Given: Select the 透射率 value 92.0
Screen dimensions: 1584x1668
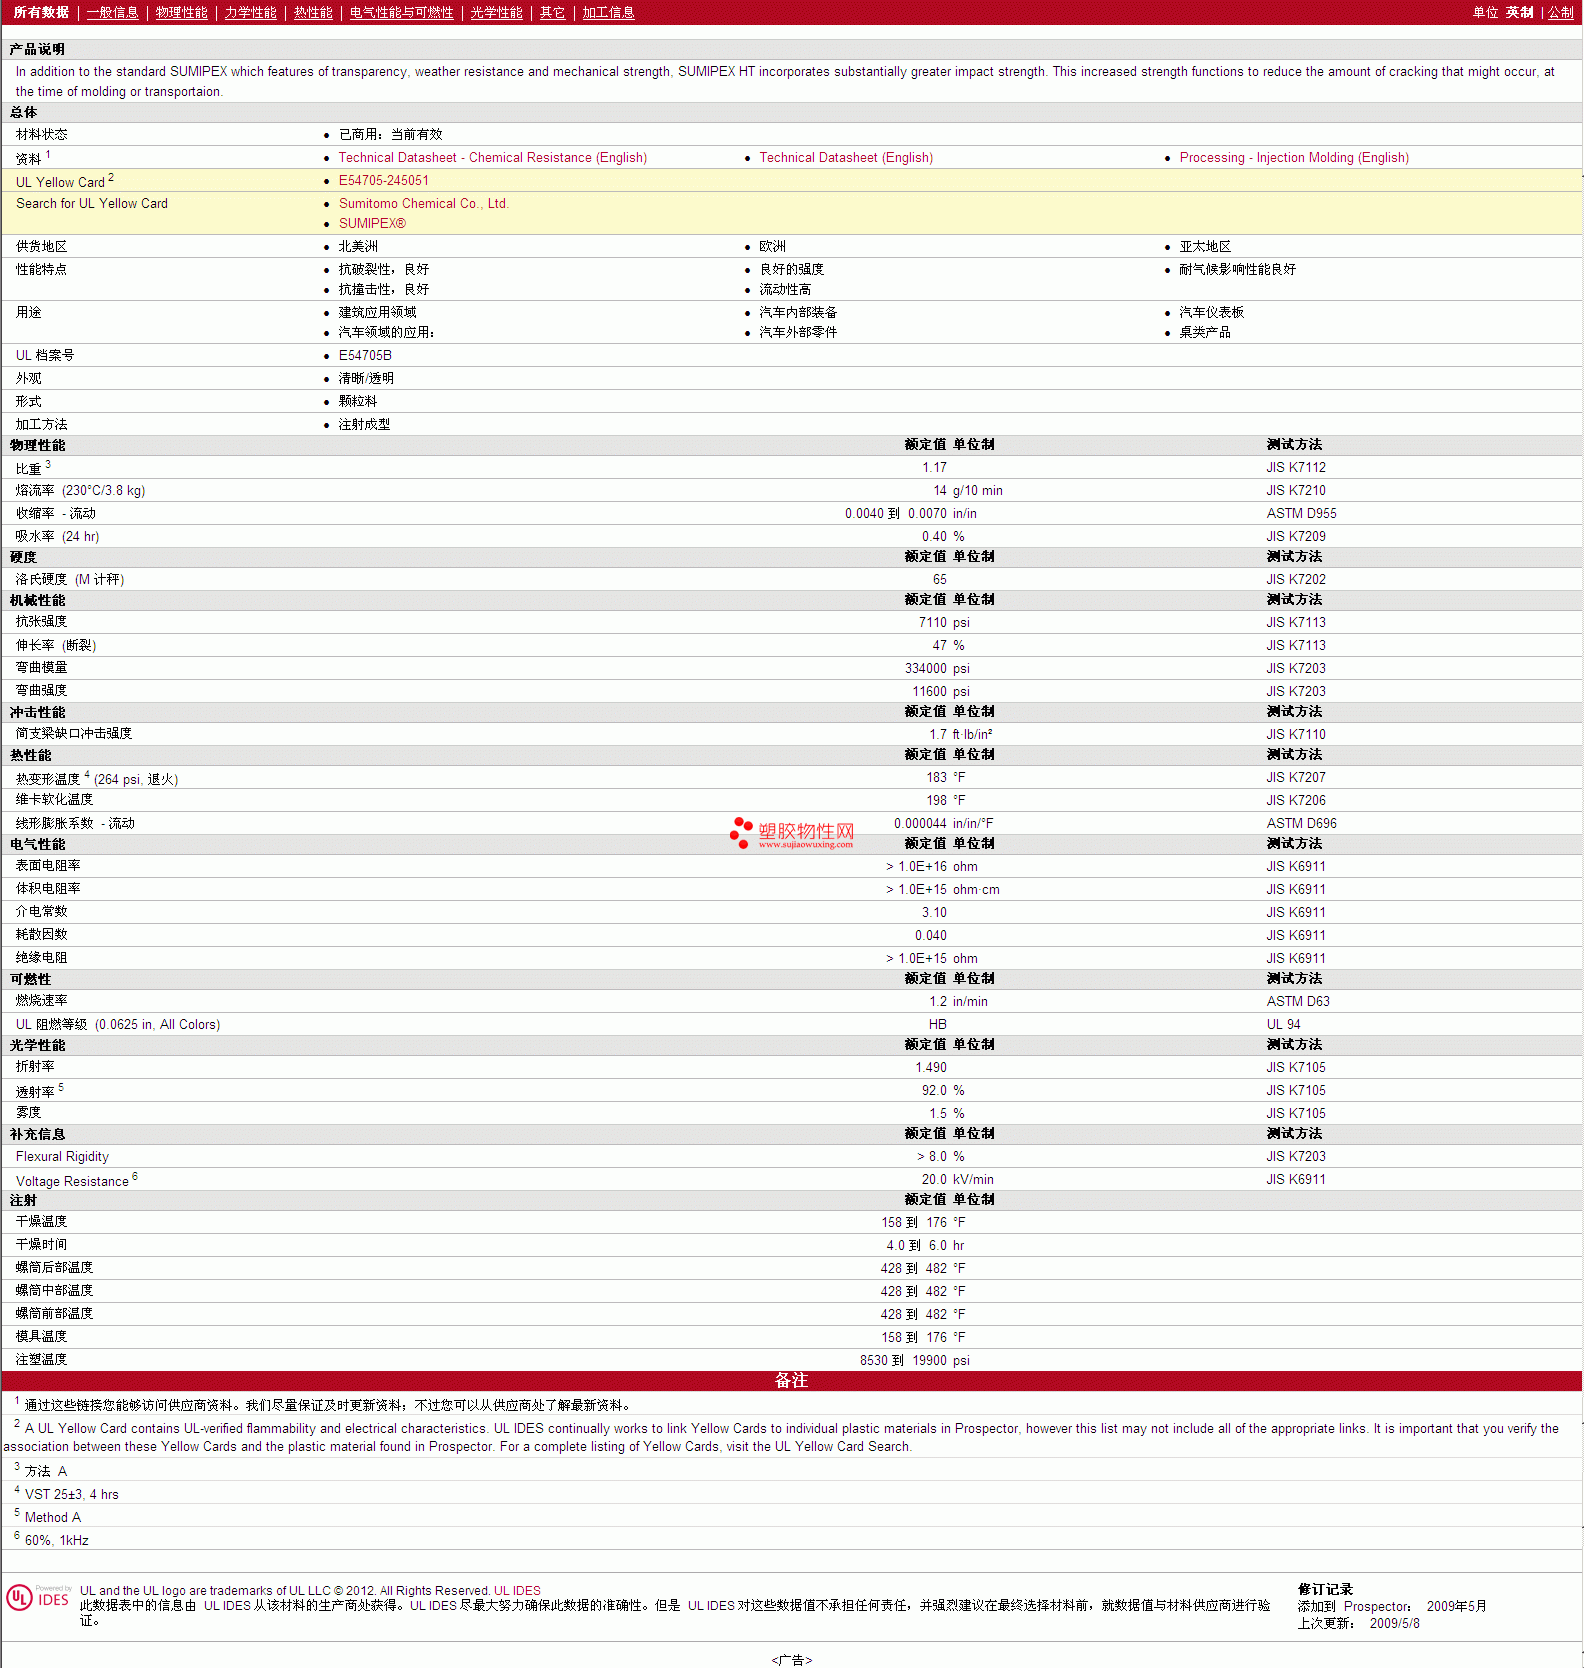Looking at the screenshot, I should [934, 1091].
